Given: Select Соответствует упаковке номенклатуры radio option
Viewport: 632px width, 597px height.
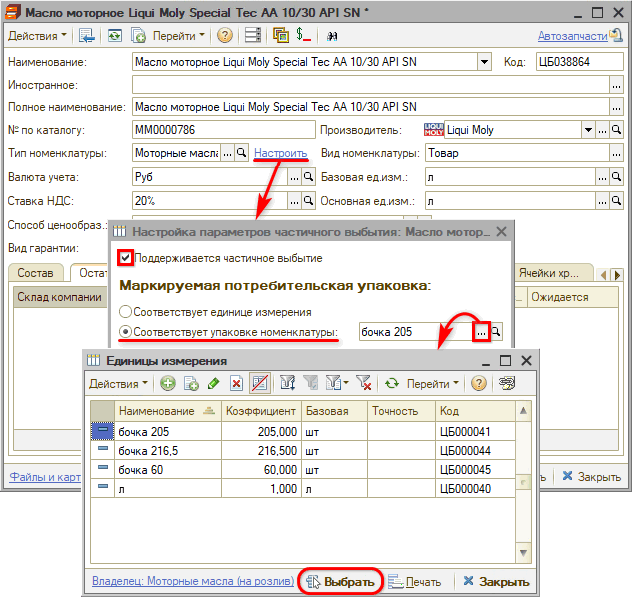Looking at the screenshot, I should pyautogui.click(x=125, y=331).
